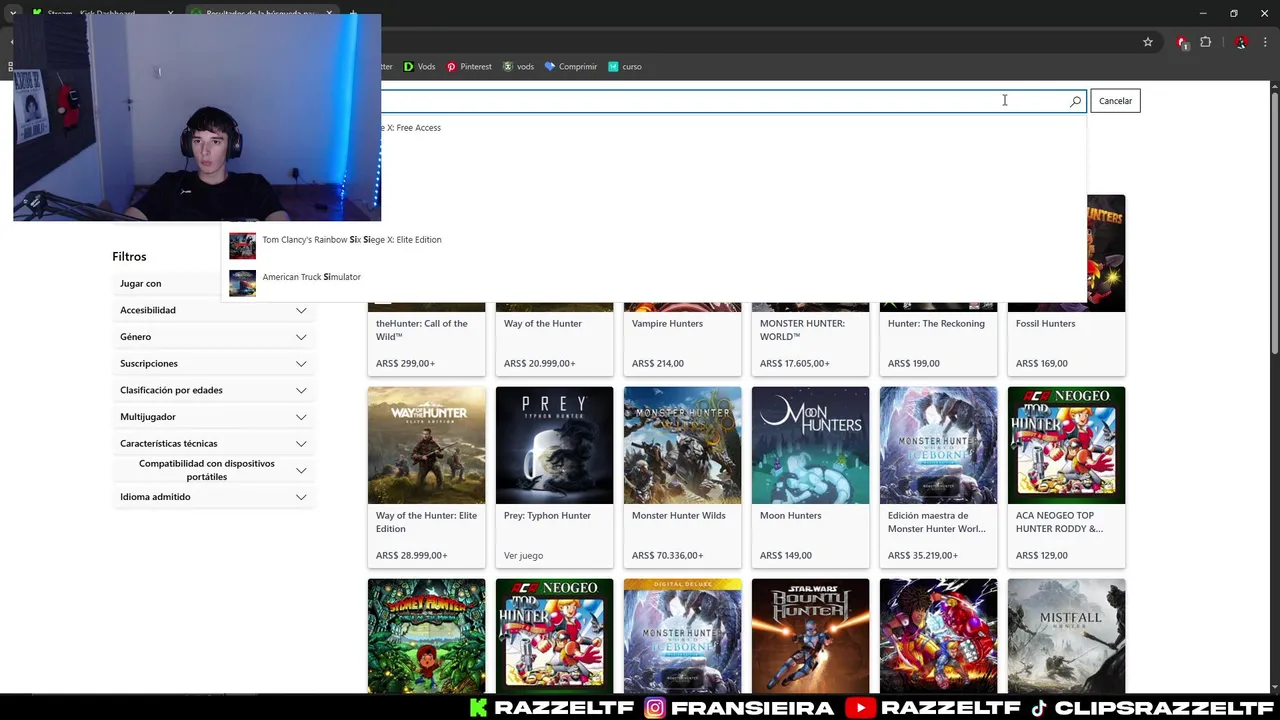
Task: Click the Moon Hunters title text
Action: pos(790,515)
